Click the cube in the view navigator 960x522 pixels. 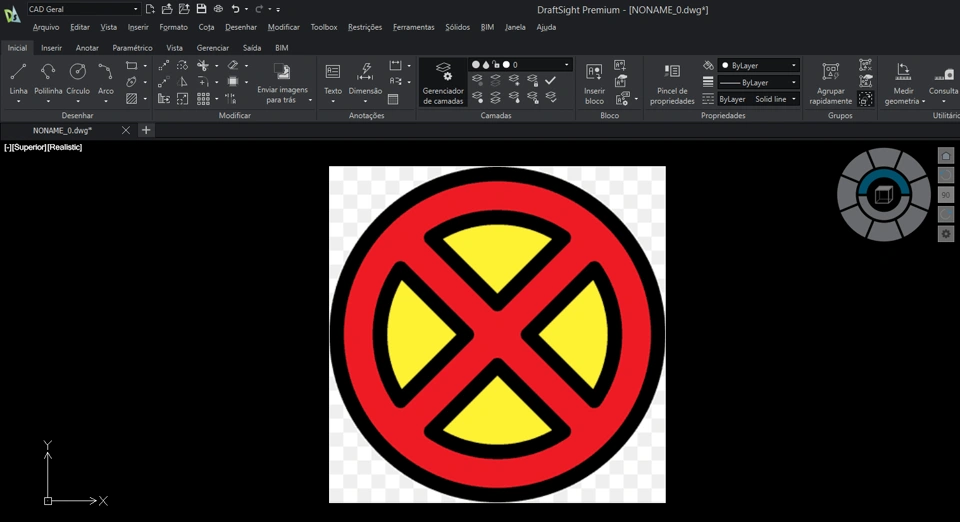coord(883,195)
